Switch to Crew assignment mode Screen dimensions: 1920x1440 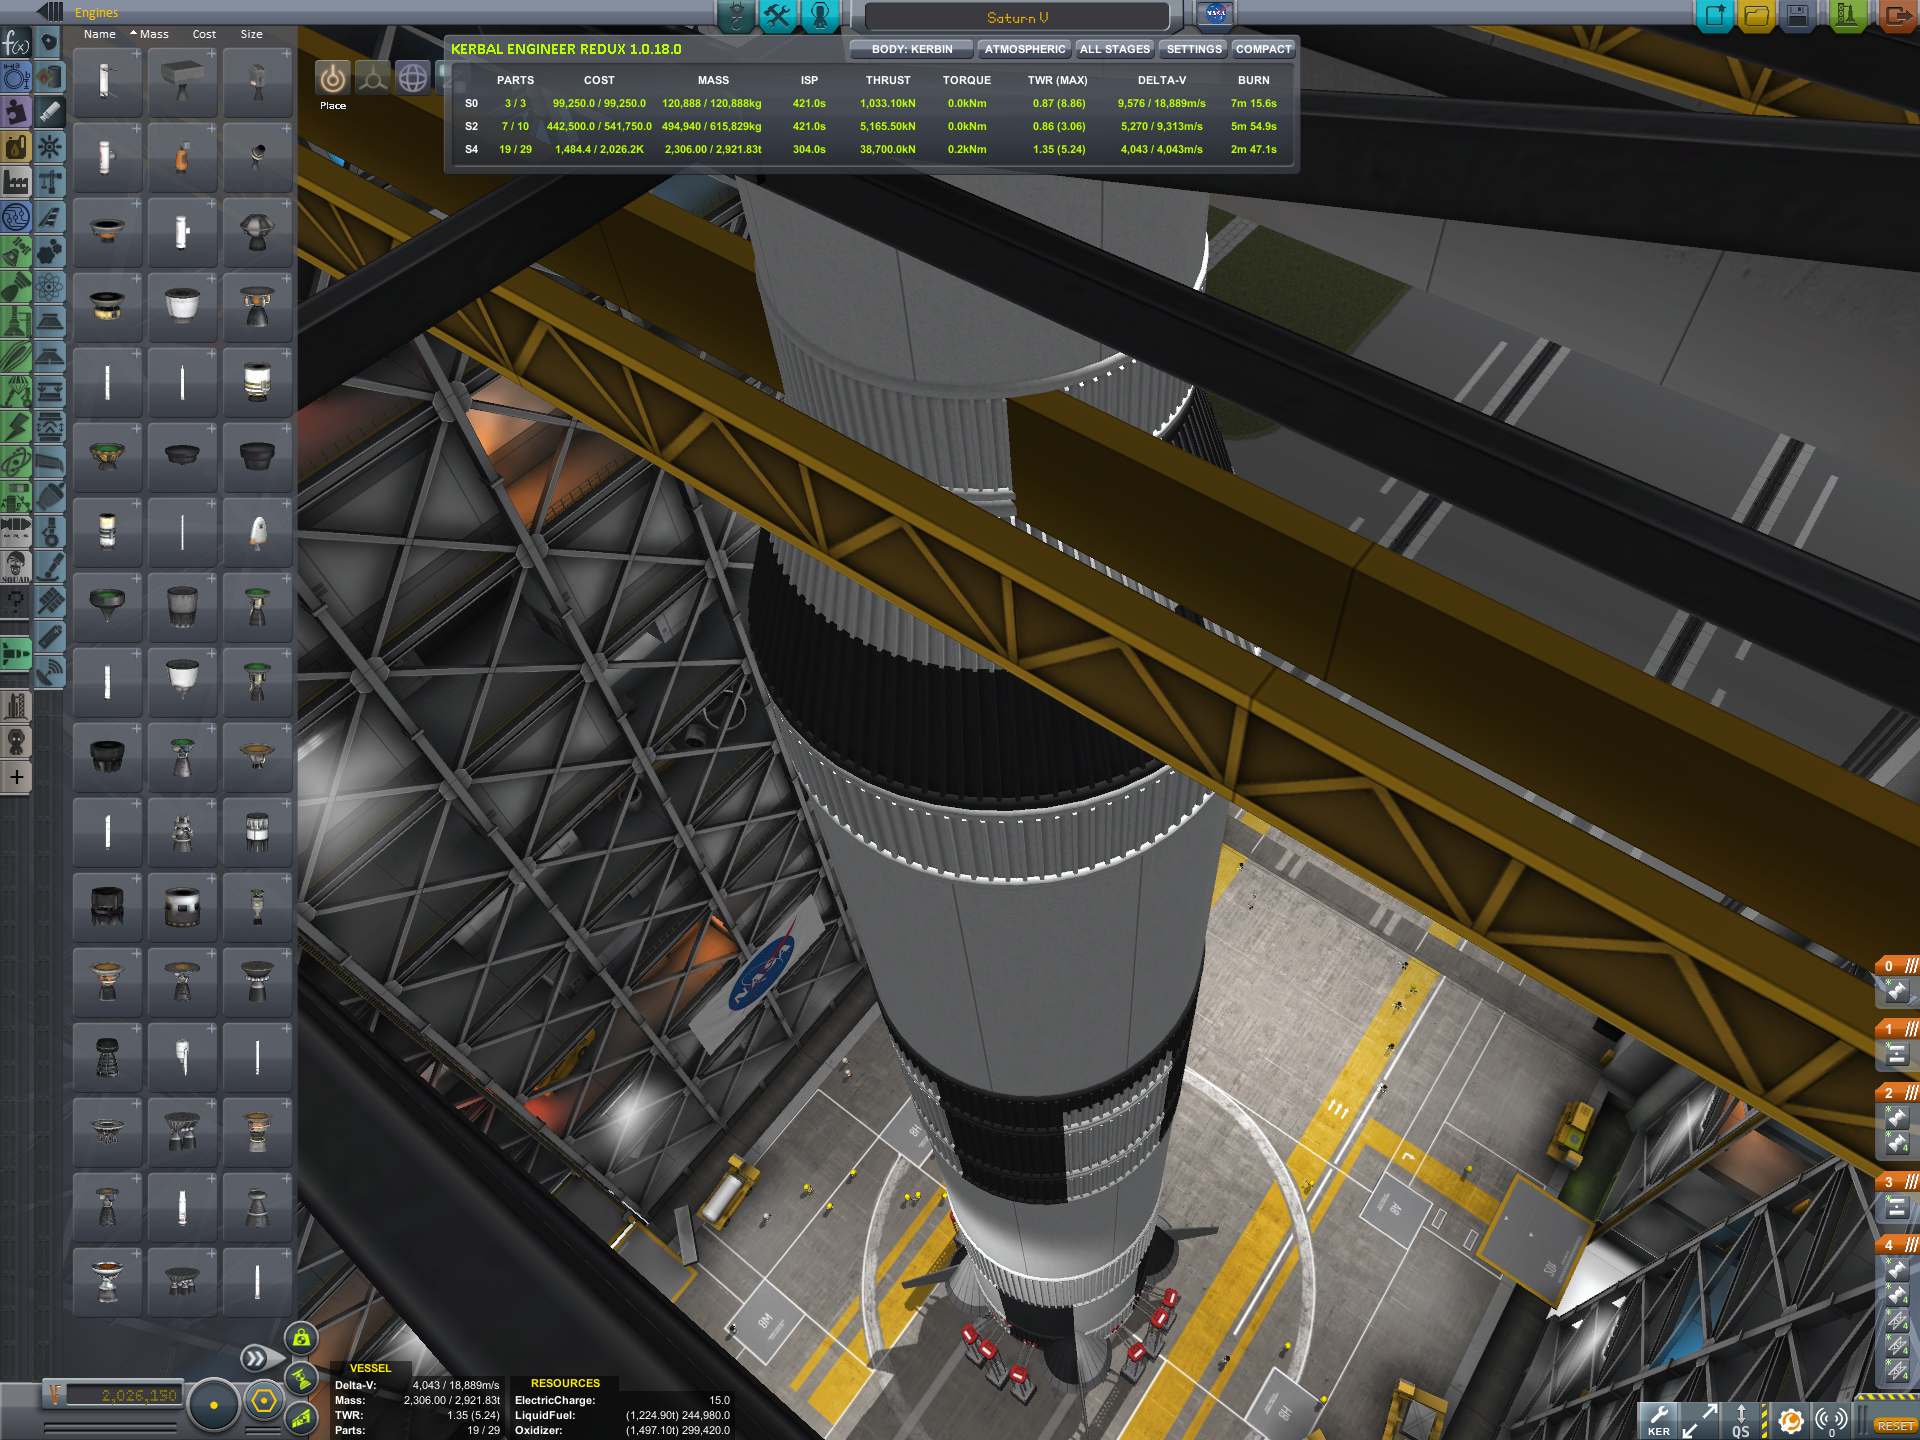(820, 16)
